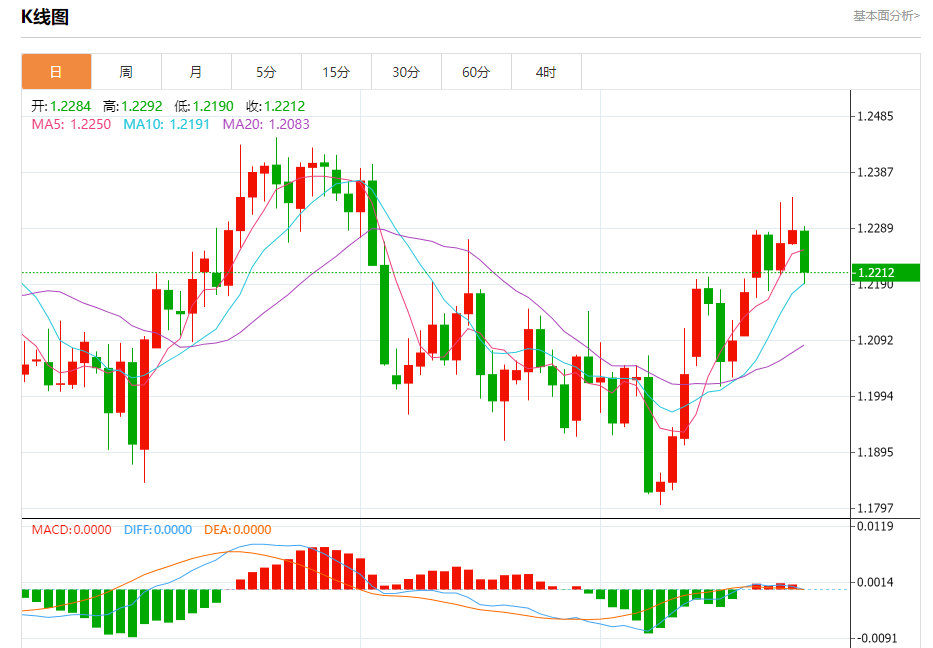The height and width of the screenshot is (648, 933).
Task: Click the 1.2485 price axis label
Action: (x=875, y=116)
